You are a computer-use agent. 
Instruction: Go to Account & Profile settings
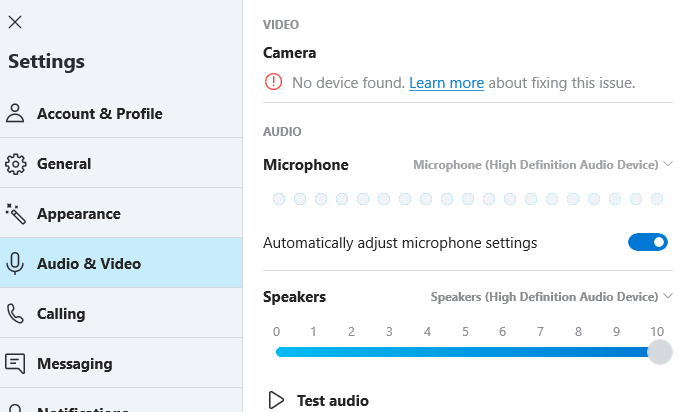pos(99,114)
